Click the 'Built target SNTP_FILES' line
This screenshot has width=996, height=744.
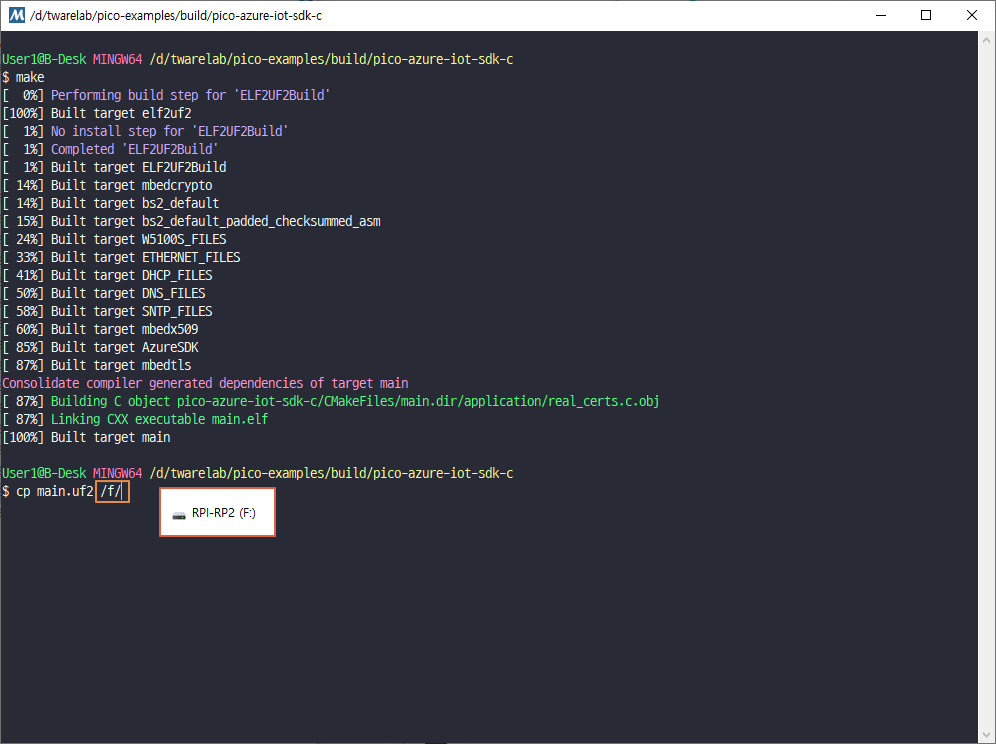pyautogui.click(x=107, y=311)
